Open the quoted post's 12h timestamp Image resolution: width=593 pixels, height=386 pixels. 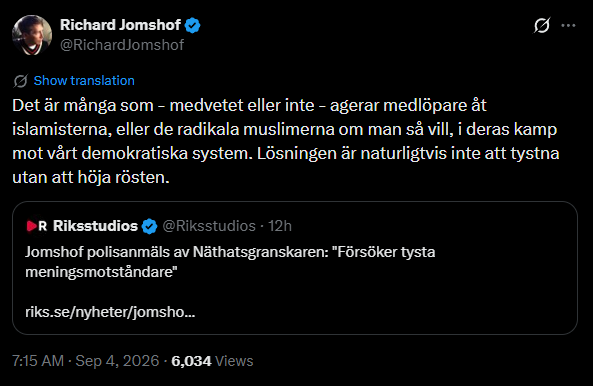click(x=280, y=226)
